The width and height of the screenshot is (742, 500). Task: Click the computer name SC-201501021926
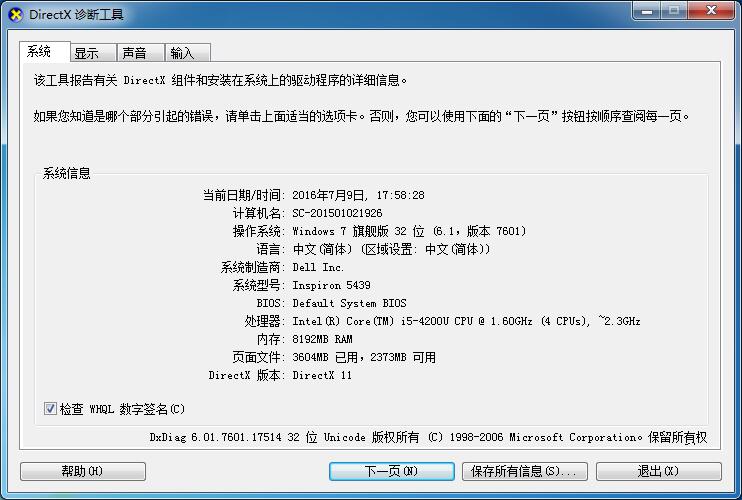point(337,213)
